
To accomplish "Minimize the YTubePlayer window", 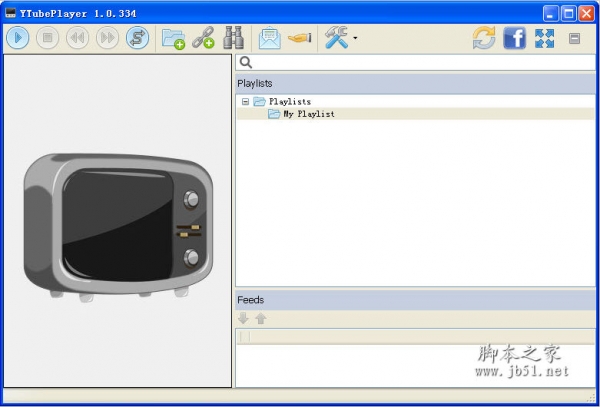I will click(x=551, y=14).
